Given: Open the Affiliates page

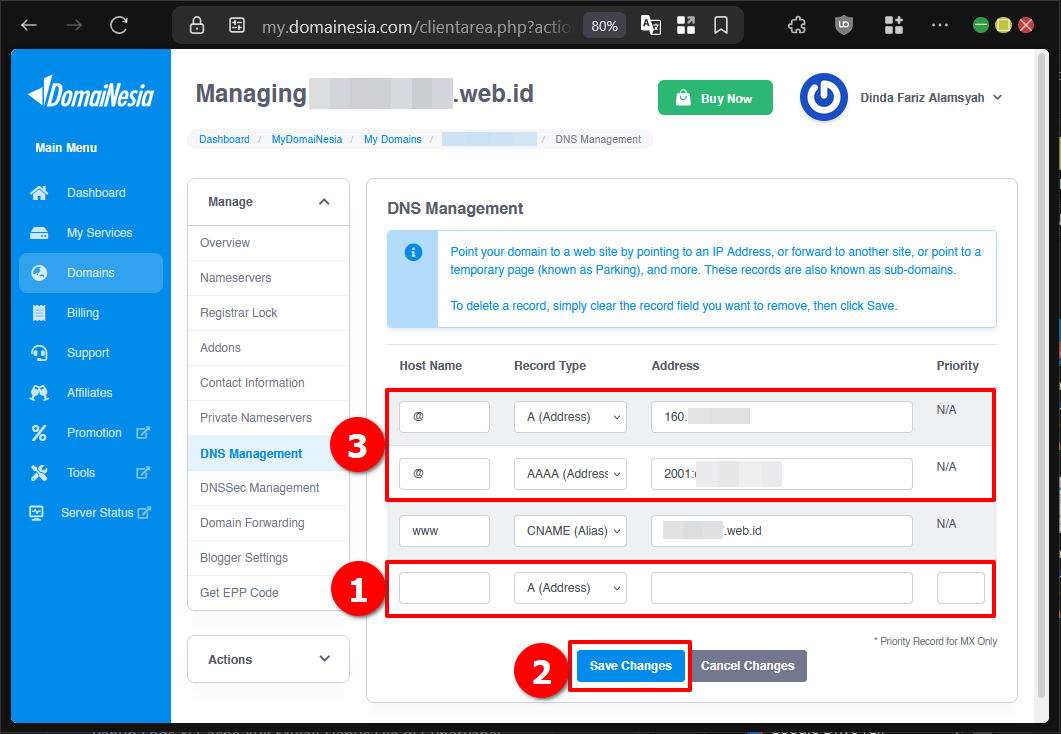Looking at the screenshot, I should coord(91,392).
